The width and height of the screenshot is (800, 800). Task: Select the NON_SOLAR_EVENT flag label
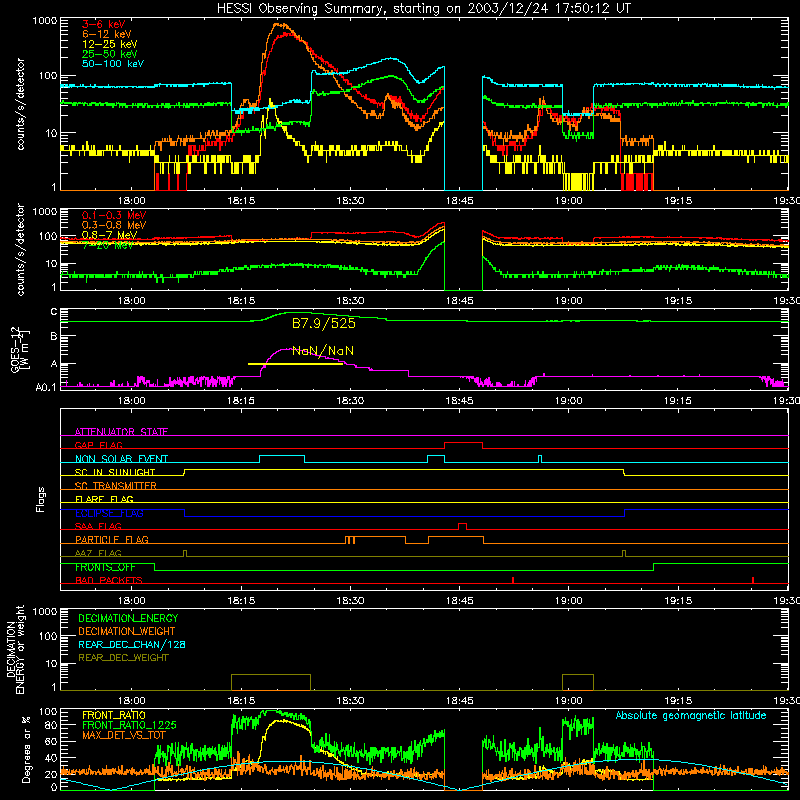(121, 459)
